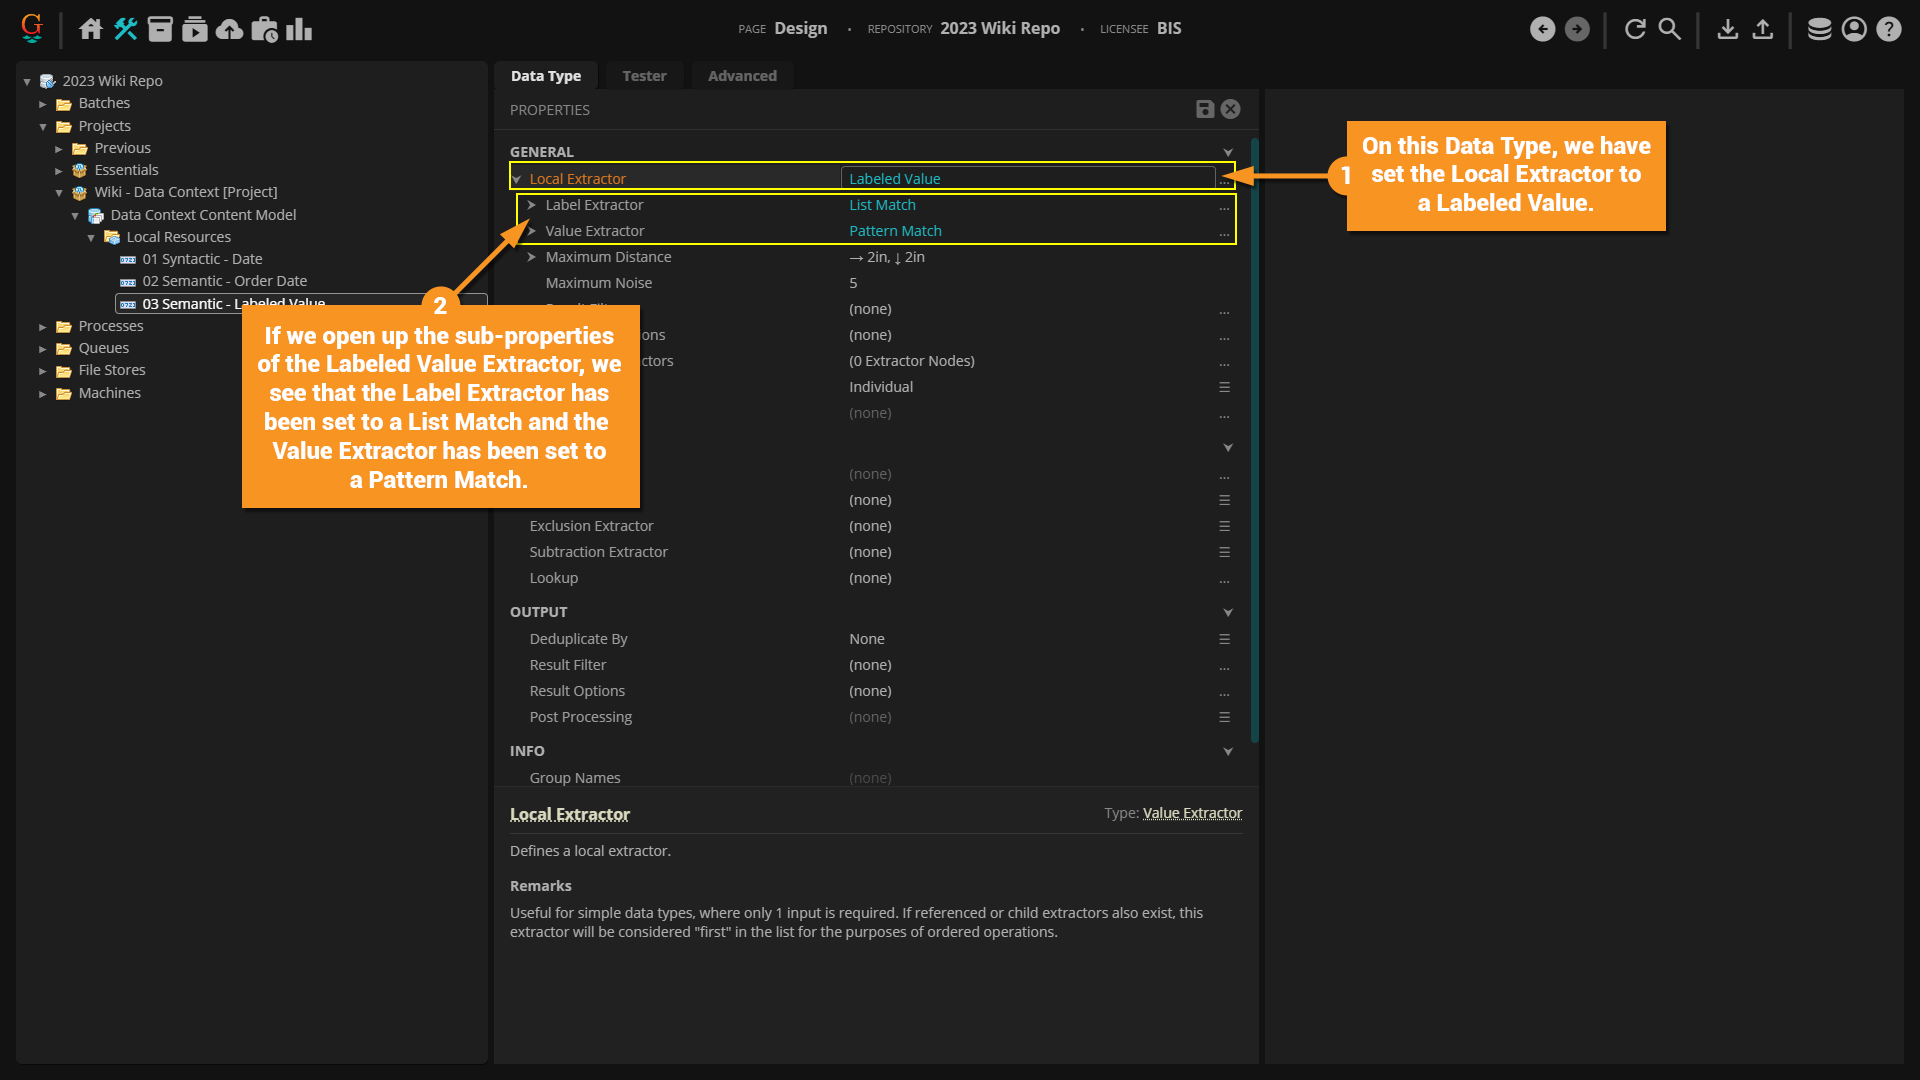Collapse the OUTPUT section chevron
The image size is (1920, 1080).
(x=1228, y=612)
